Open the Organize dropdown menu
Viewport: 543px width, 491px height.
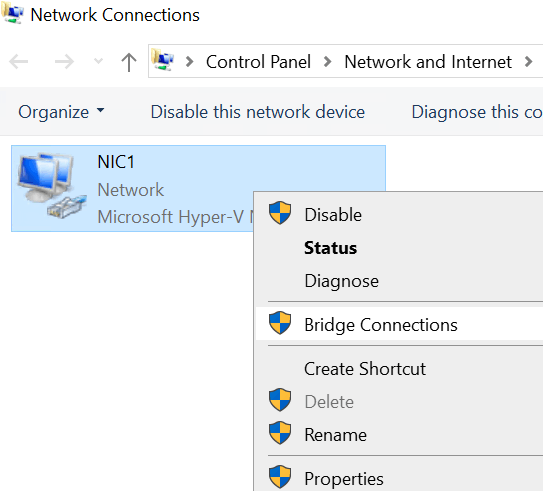(61, 112)
